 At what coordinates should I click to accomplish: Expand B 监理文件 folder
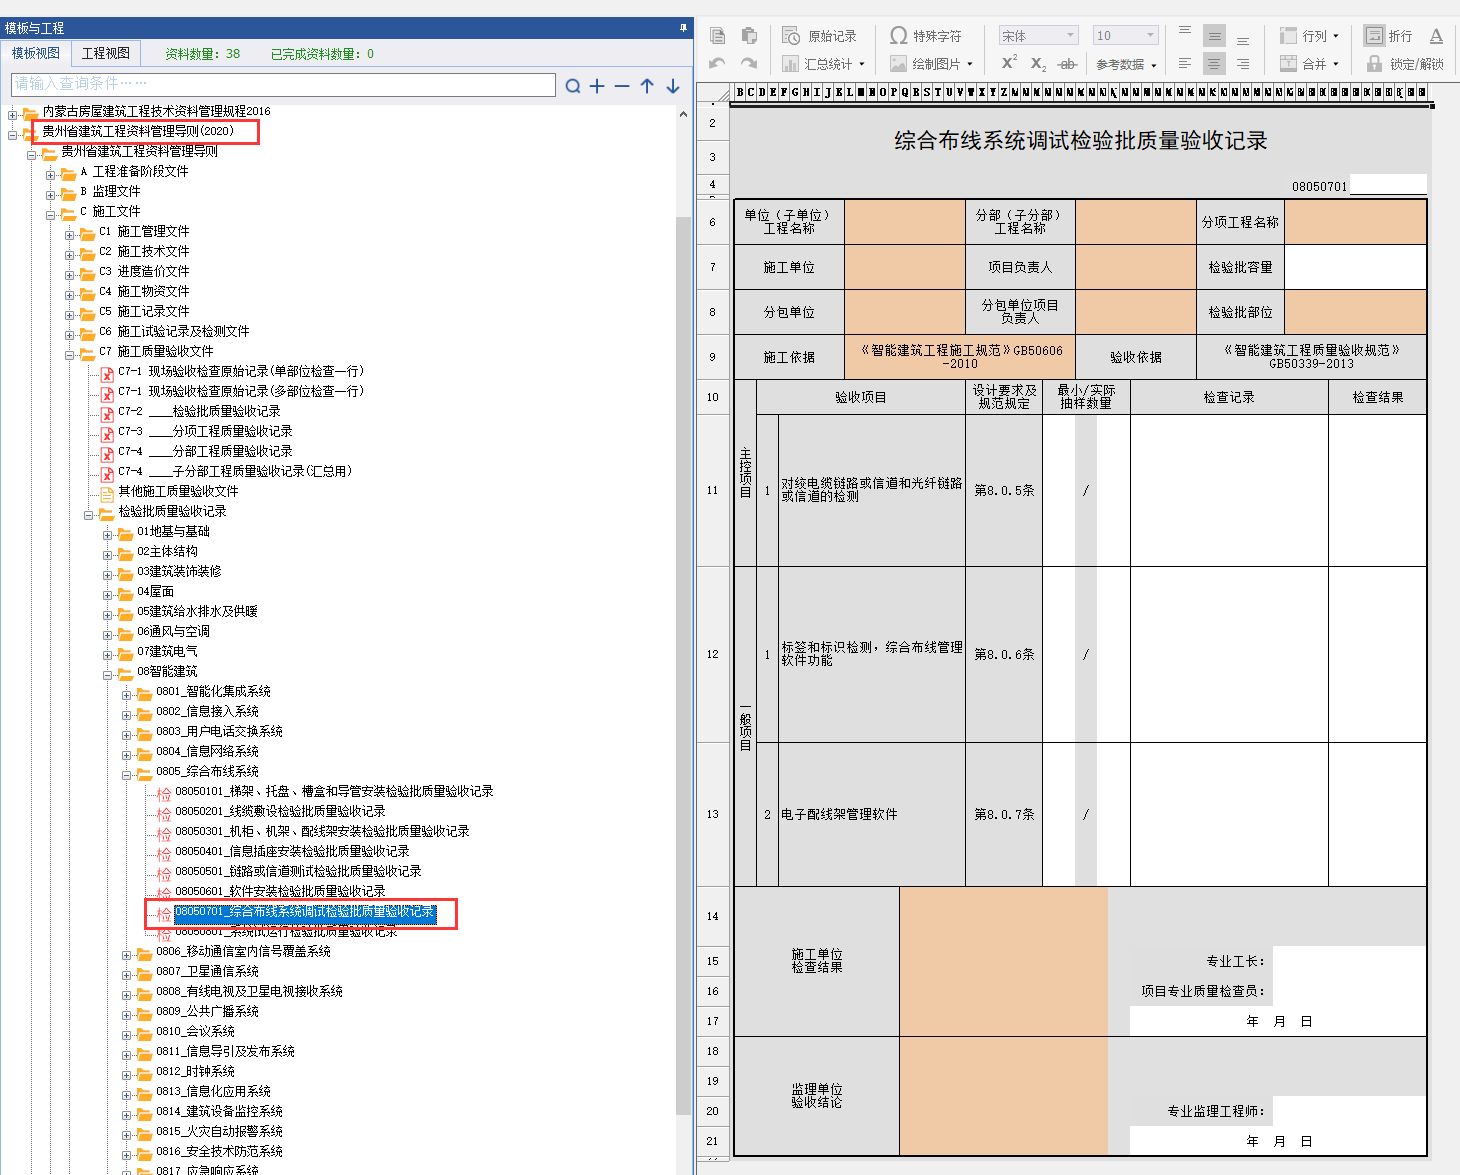click(x=50, y=194)
